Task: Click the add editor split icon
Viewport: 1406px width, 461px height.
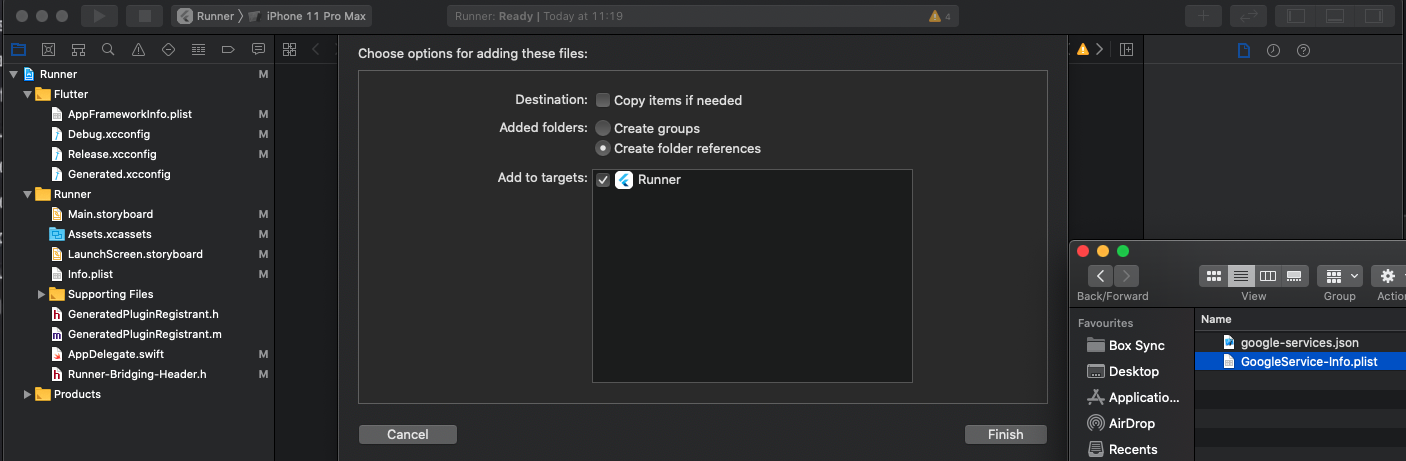Action: pyautogui.click(x=1125, y=49)
